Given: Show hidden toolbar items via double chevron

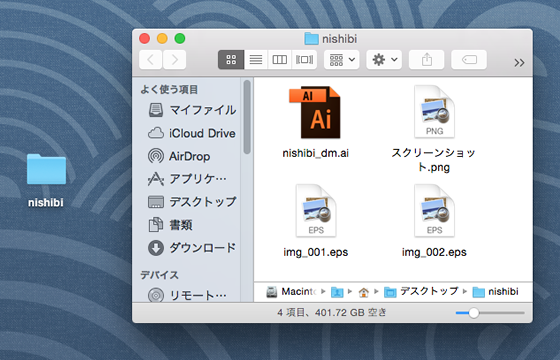Looking at the screenshot, I should pos(519,63).
